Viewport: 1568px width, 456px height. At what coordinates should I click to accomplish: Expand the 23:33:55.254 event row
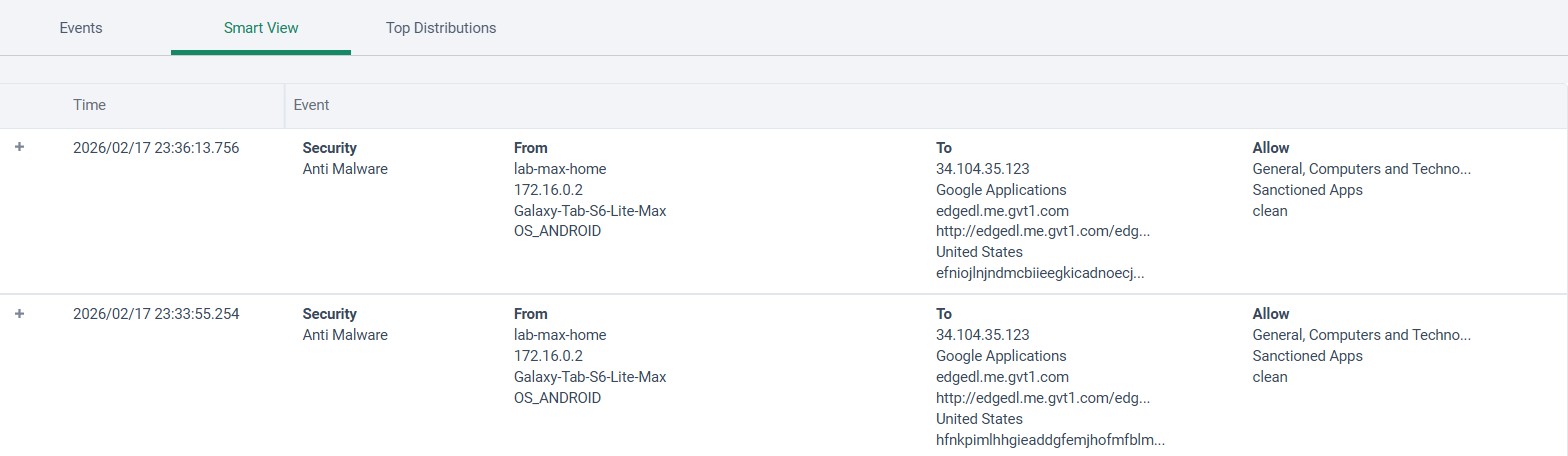(x=20, y=313)
